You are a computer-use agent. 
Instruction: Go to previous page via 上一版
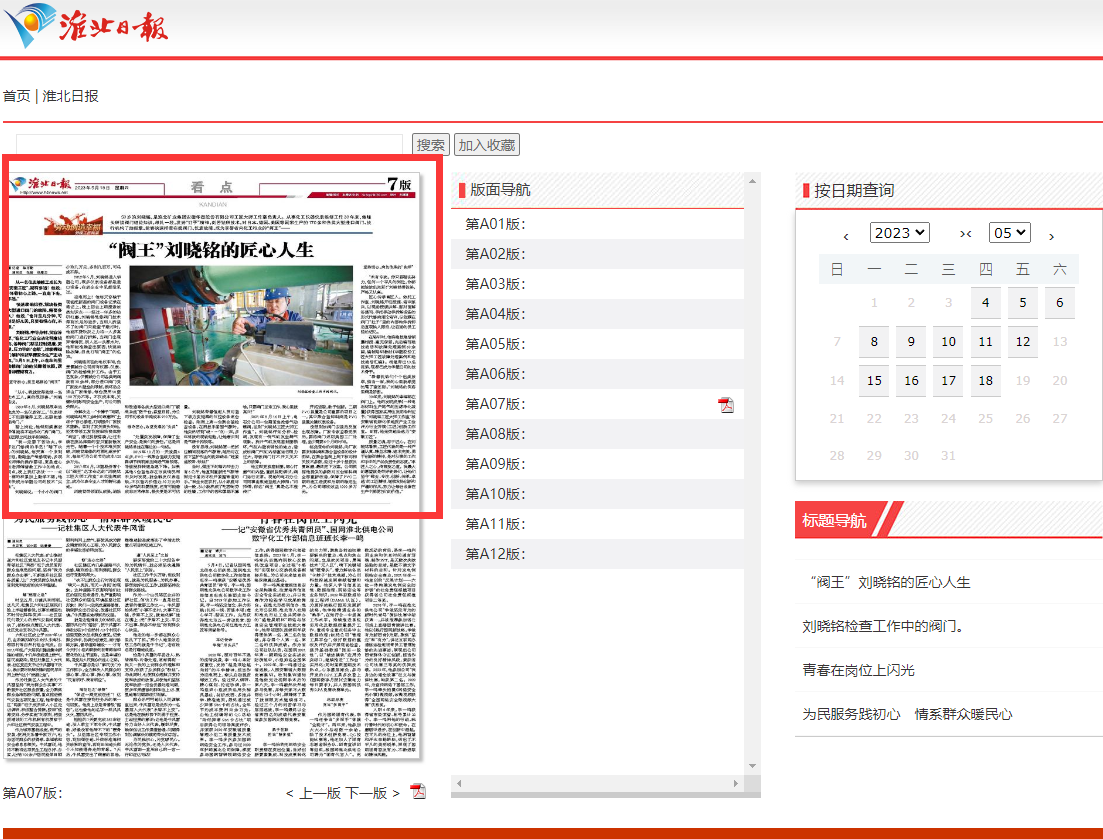(x=320, y=793)
